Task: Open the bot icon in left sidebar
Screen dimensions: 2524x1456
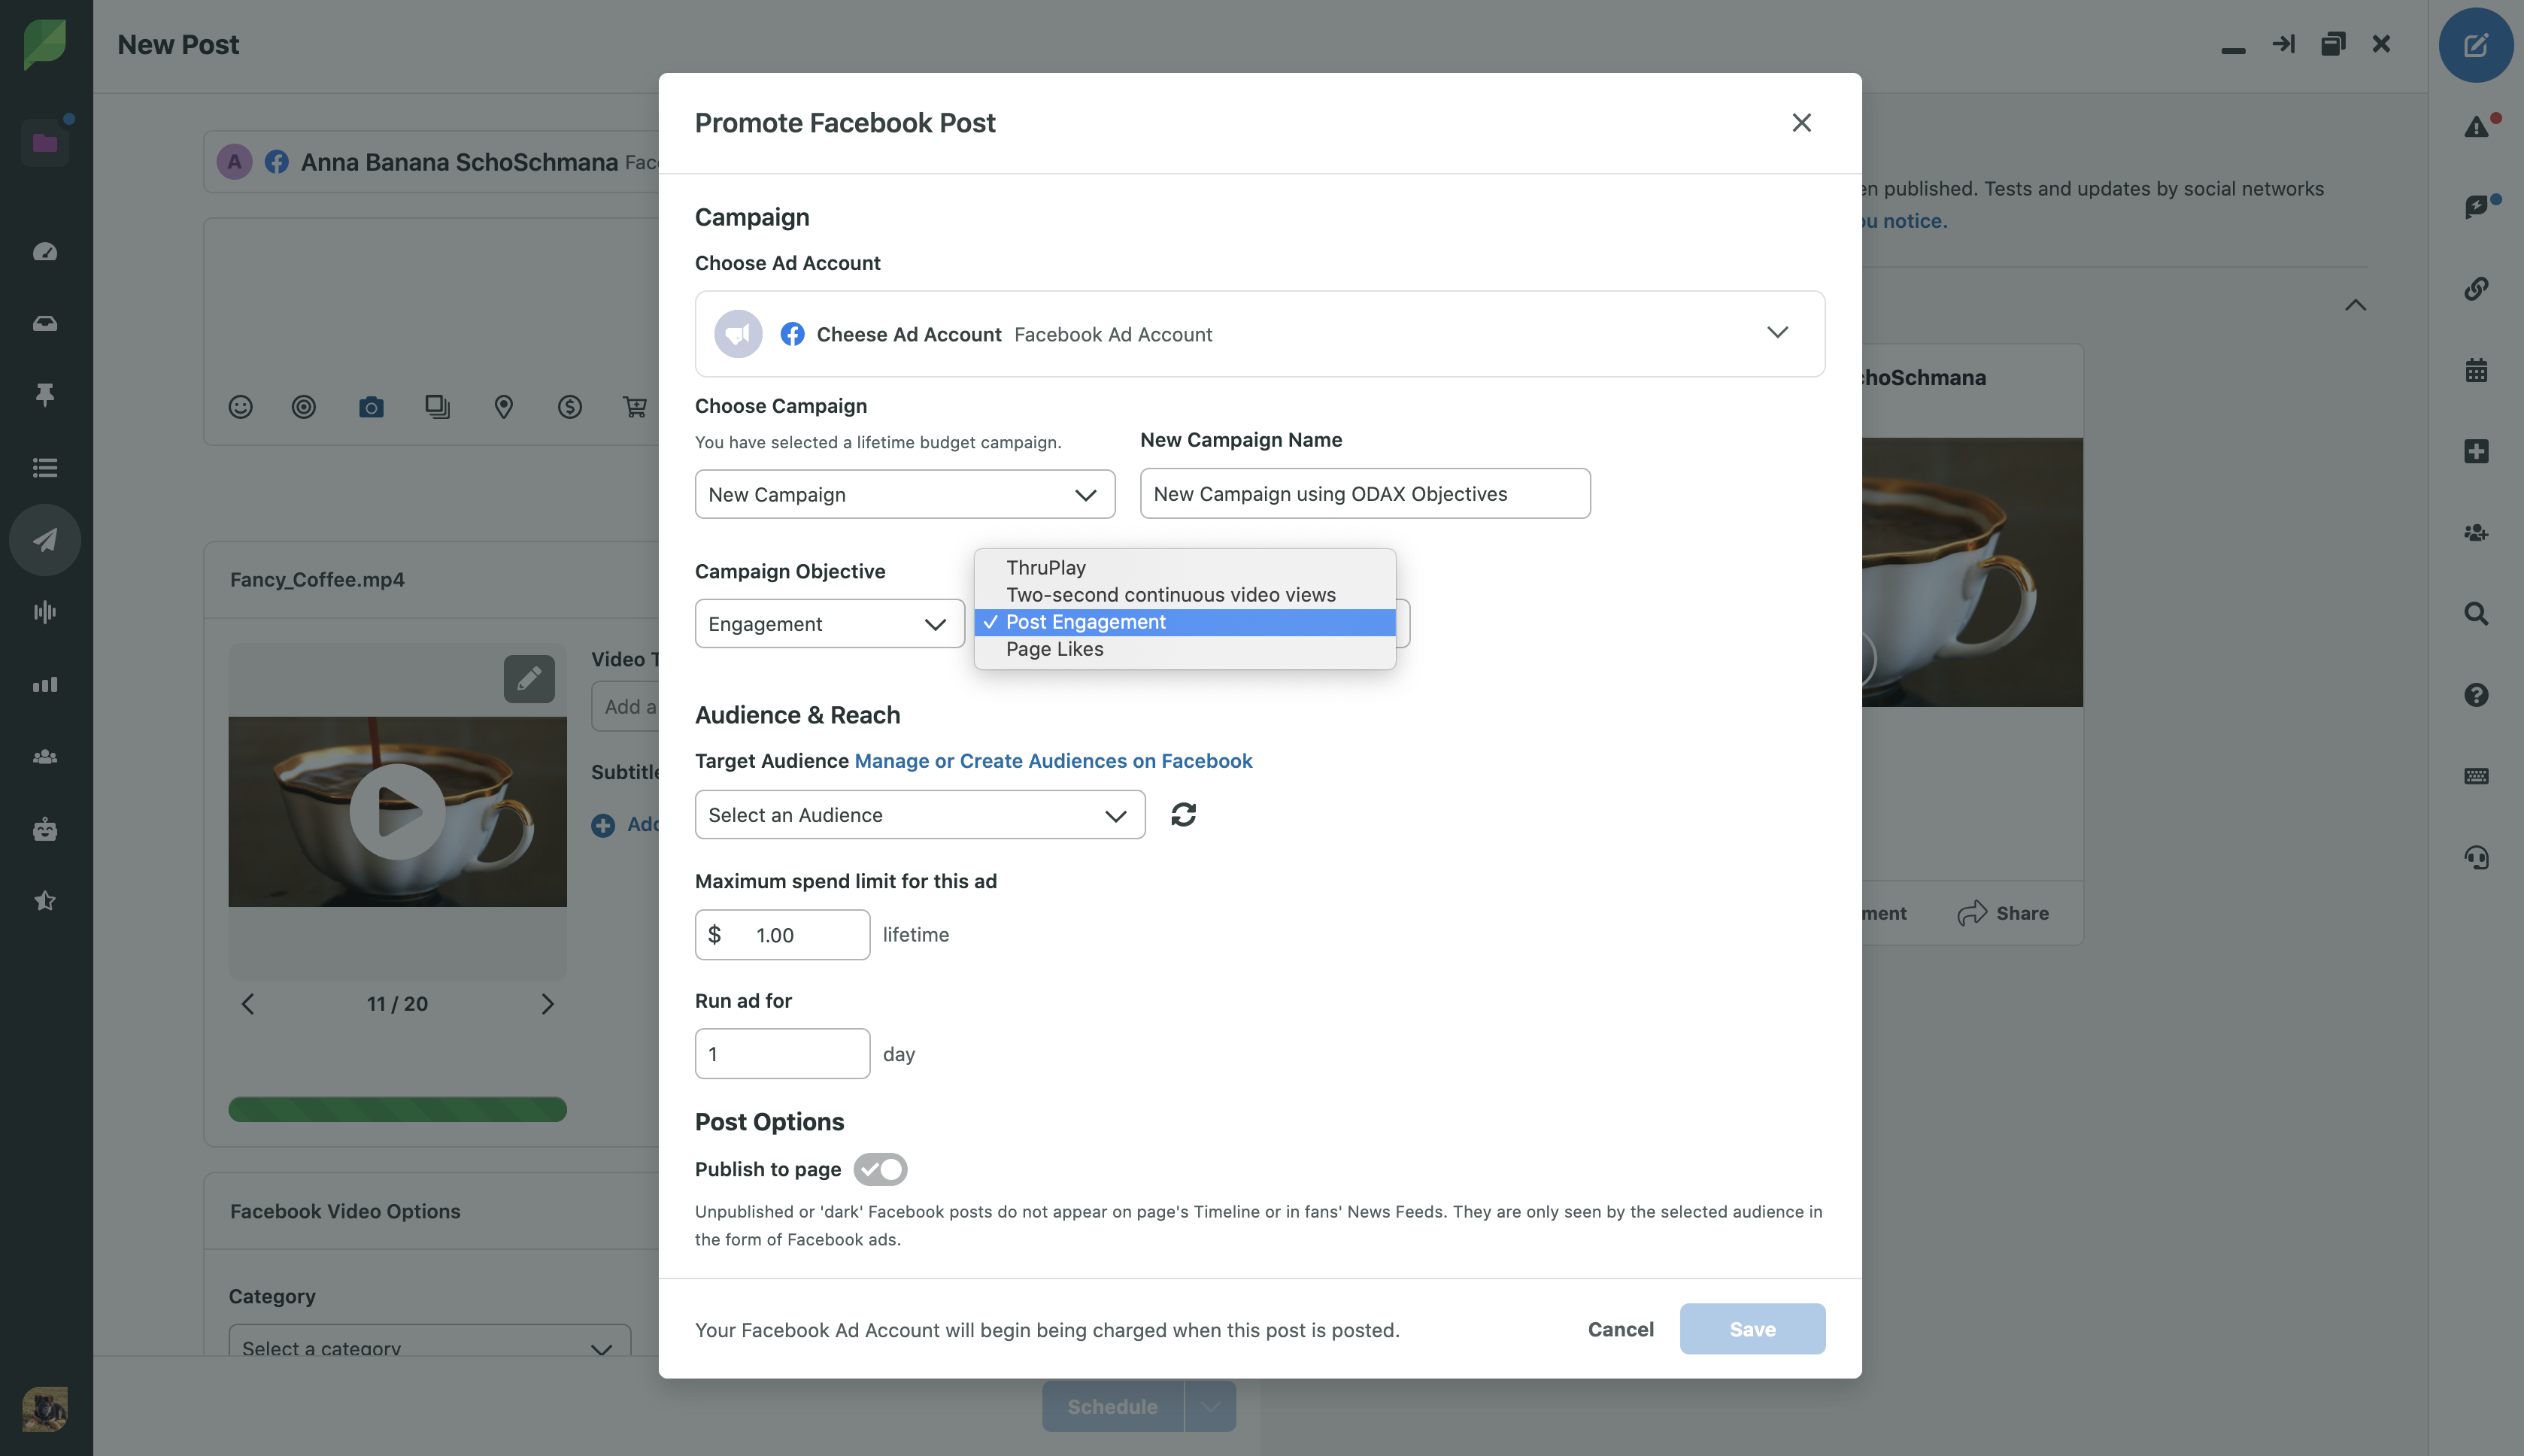Action: [45, 829]
